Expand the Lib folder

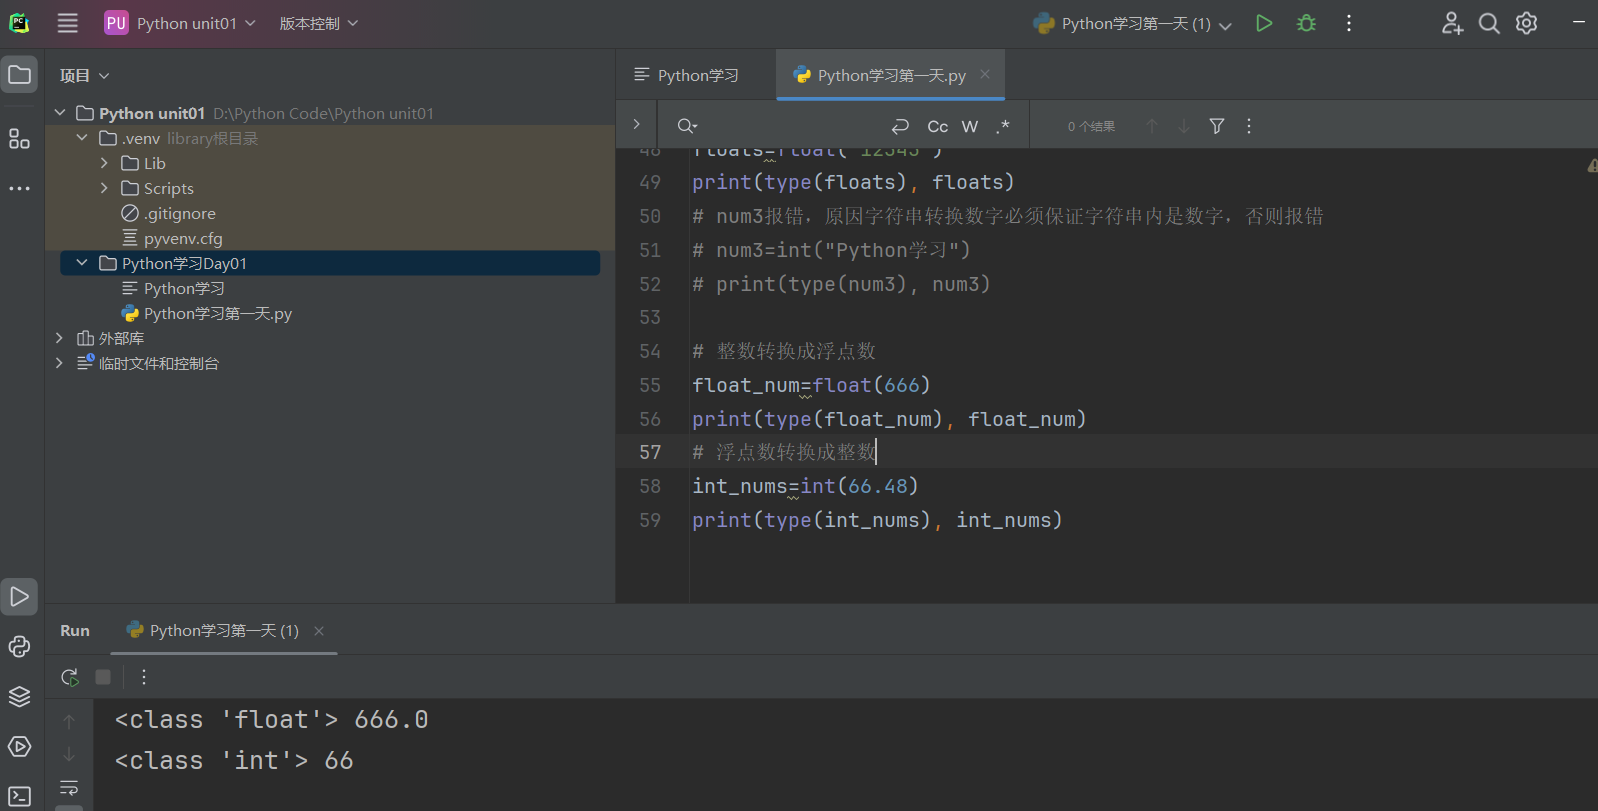pos(104,163)
